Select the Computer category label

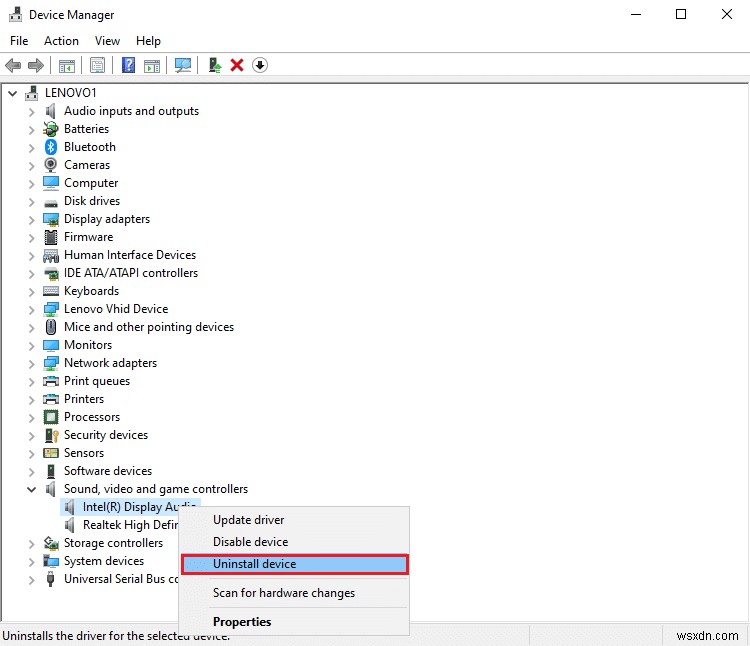coord(91,183)
